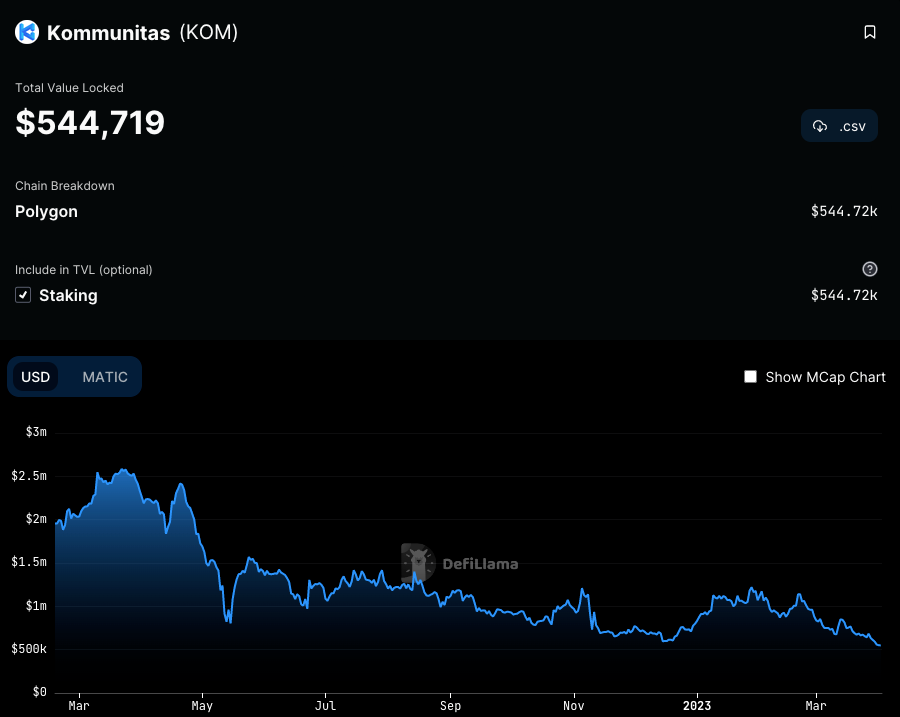Click the Kommunitas logo icon
The width and height of the screenshot is (900, 717).
(27, 32)
